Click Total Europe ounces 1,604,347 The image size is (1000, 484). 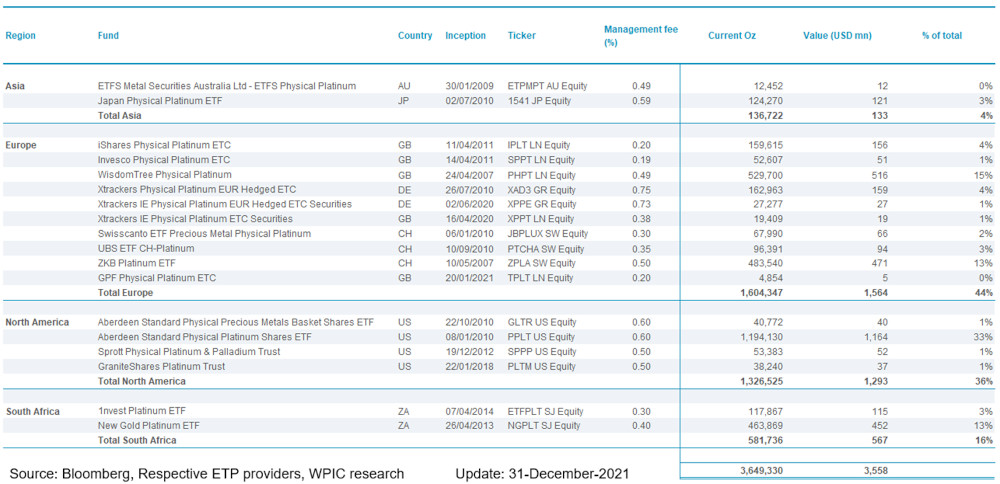pyautogui.click(x=763, y=293)
